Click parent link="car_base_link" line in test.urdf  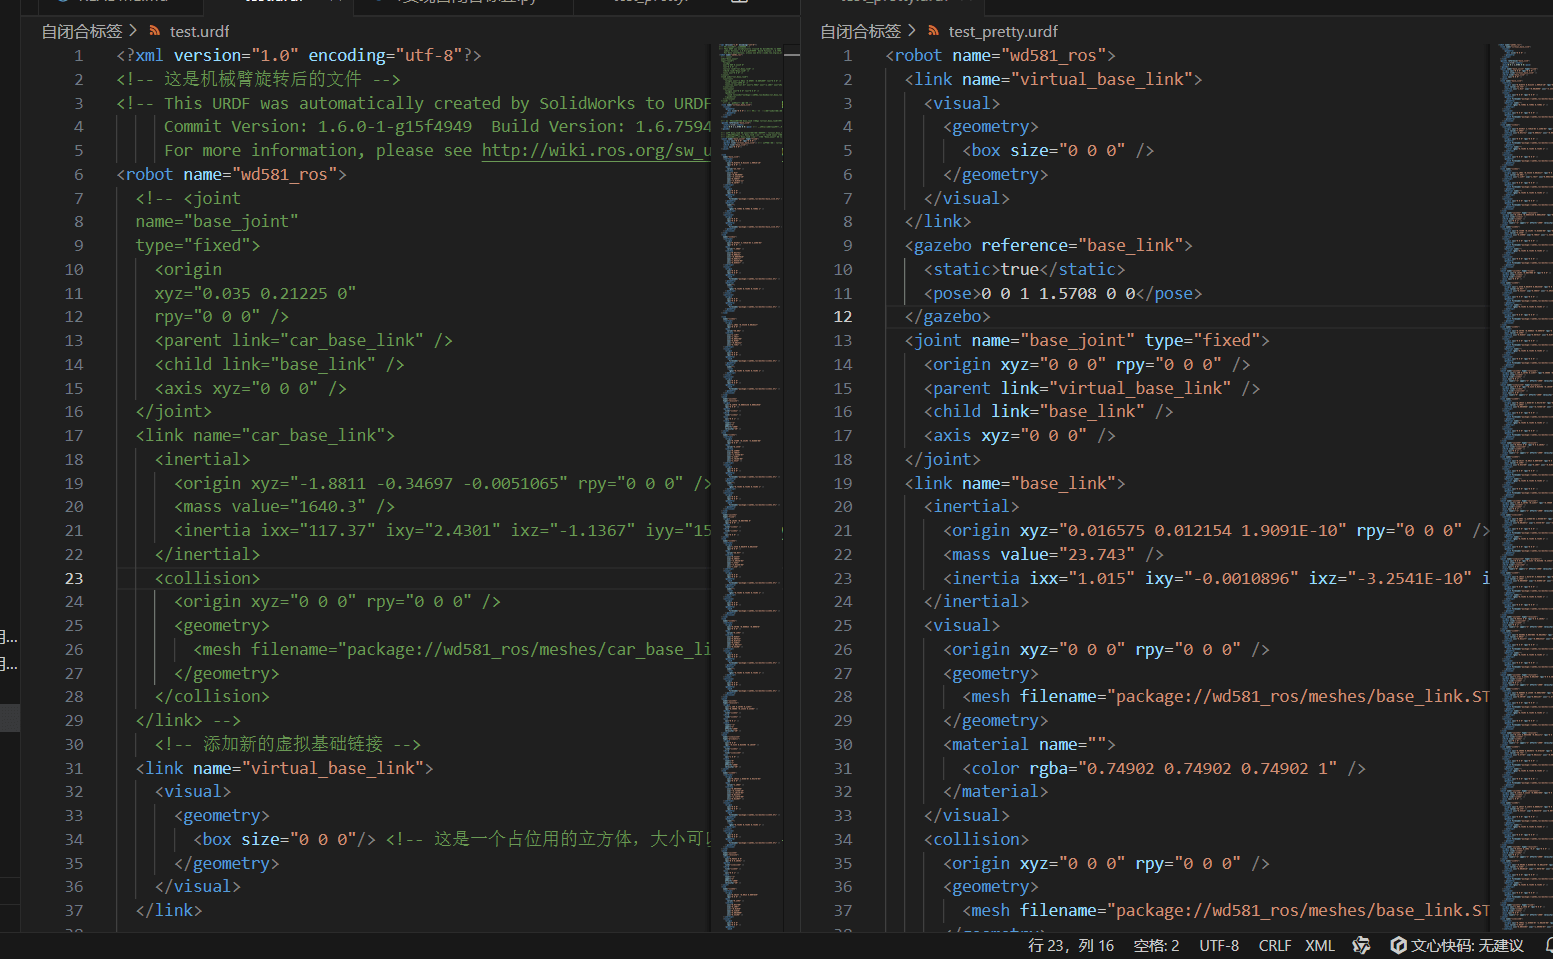(304, 341)
